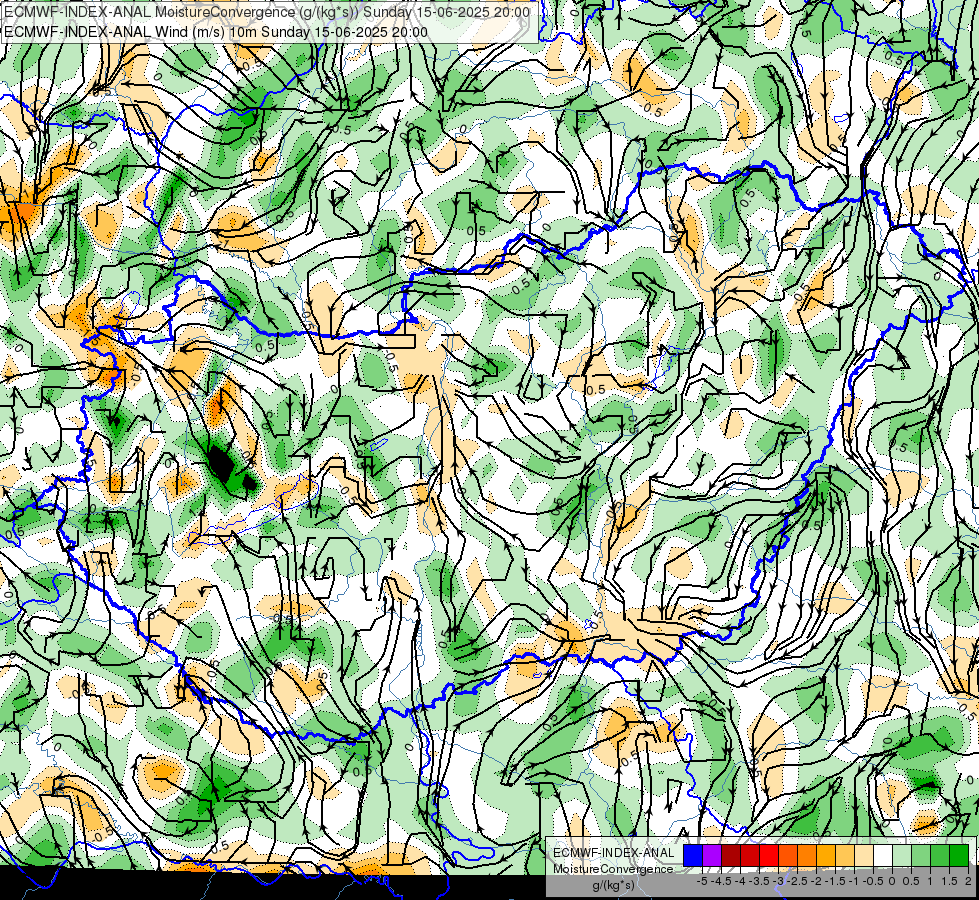Screen dimensions: 979x900
Task: Click the blue legend swatch
Action: (693, 855)
